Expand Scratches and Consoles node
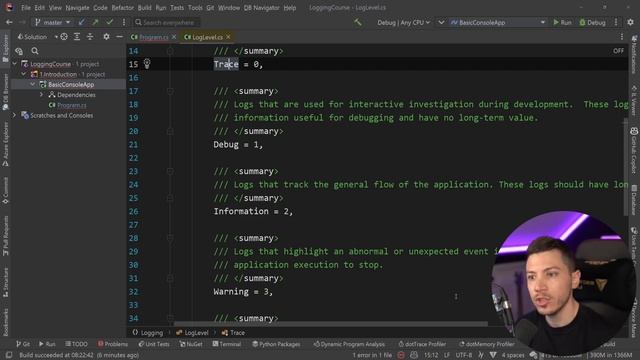This screenshot has height=360, width=640. click(15, 116)
